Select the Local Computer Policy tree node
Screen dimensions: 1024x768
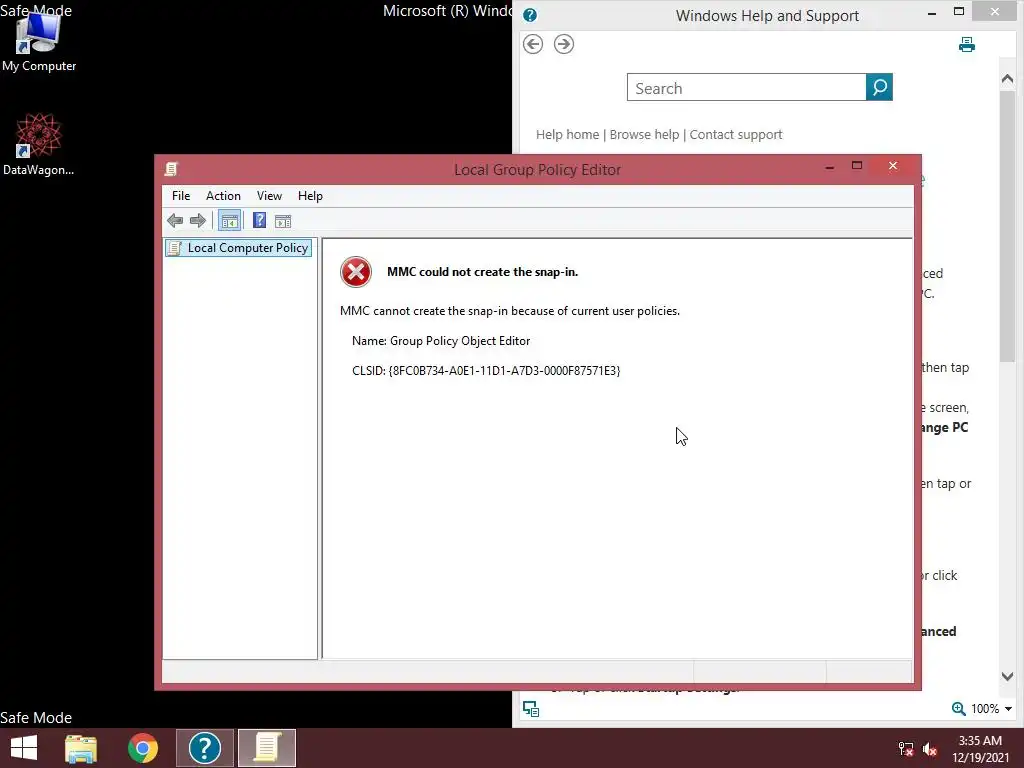239,248
